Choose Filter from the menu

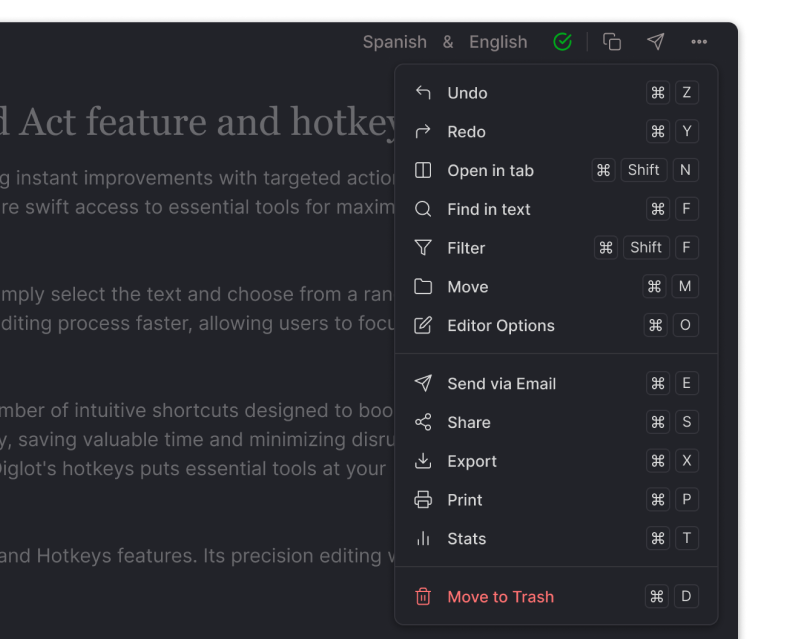tap(556, 247)
